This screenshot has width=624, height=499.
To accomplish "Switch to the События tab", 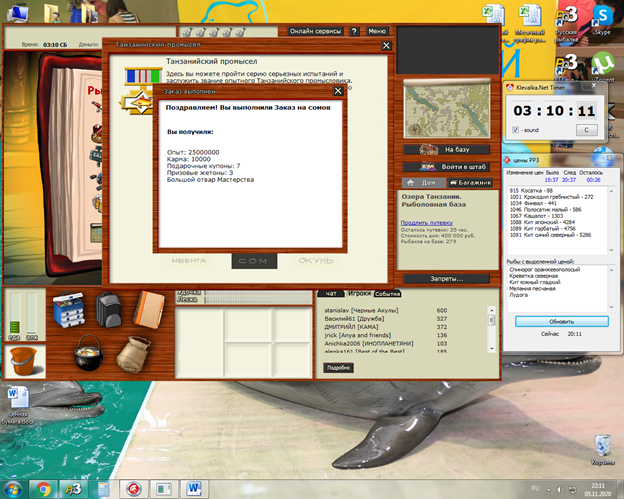I will pos(388,293).
